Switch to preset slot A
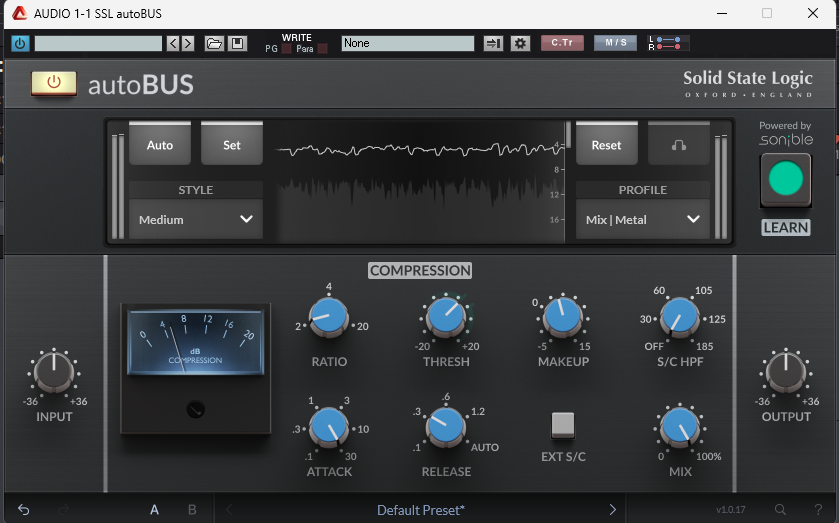 coord(155,510)
